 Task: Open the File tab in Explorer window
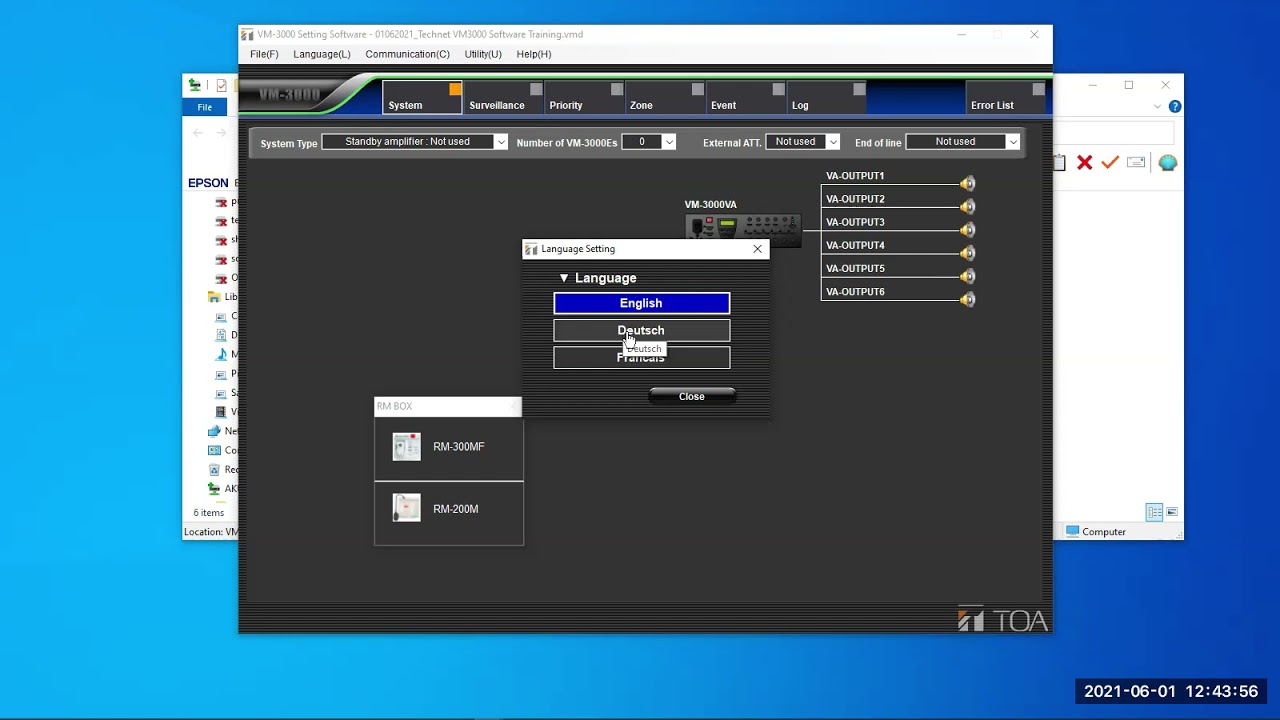tap(204, 107)
